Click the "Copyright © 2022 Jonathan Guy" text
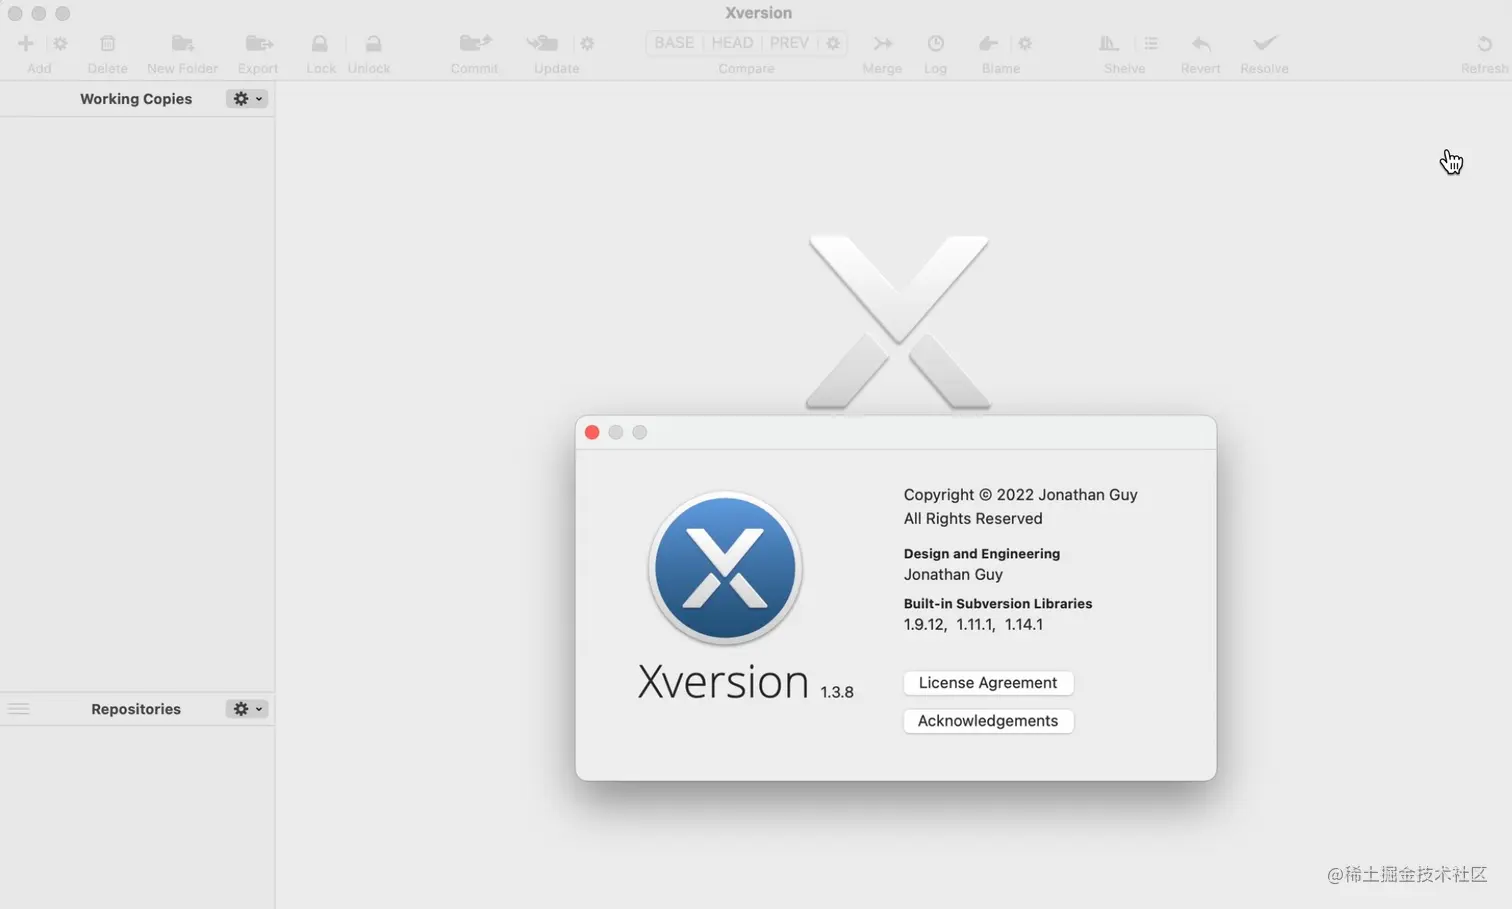 [1020, 494]
